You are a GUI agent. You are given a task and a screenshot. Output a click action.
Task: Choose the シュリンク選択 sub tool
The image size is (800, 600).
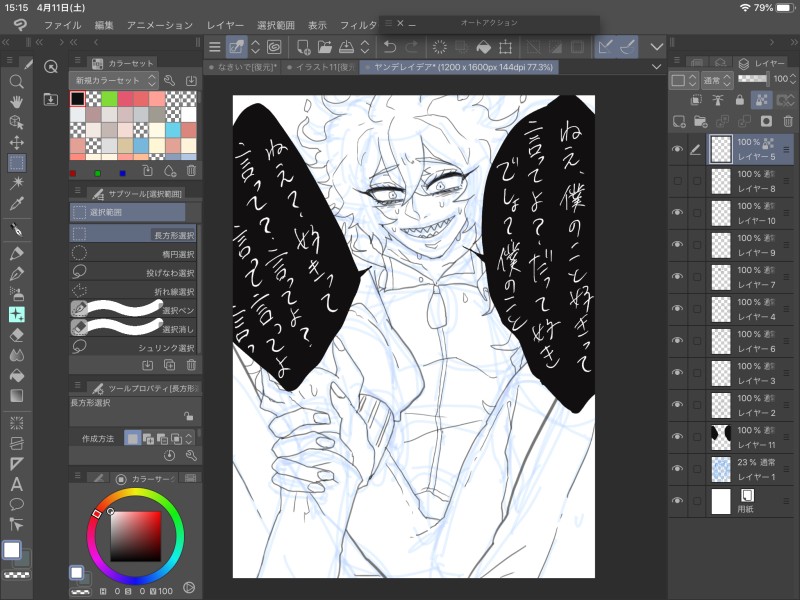click(x=133, y=347)
